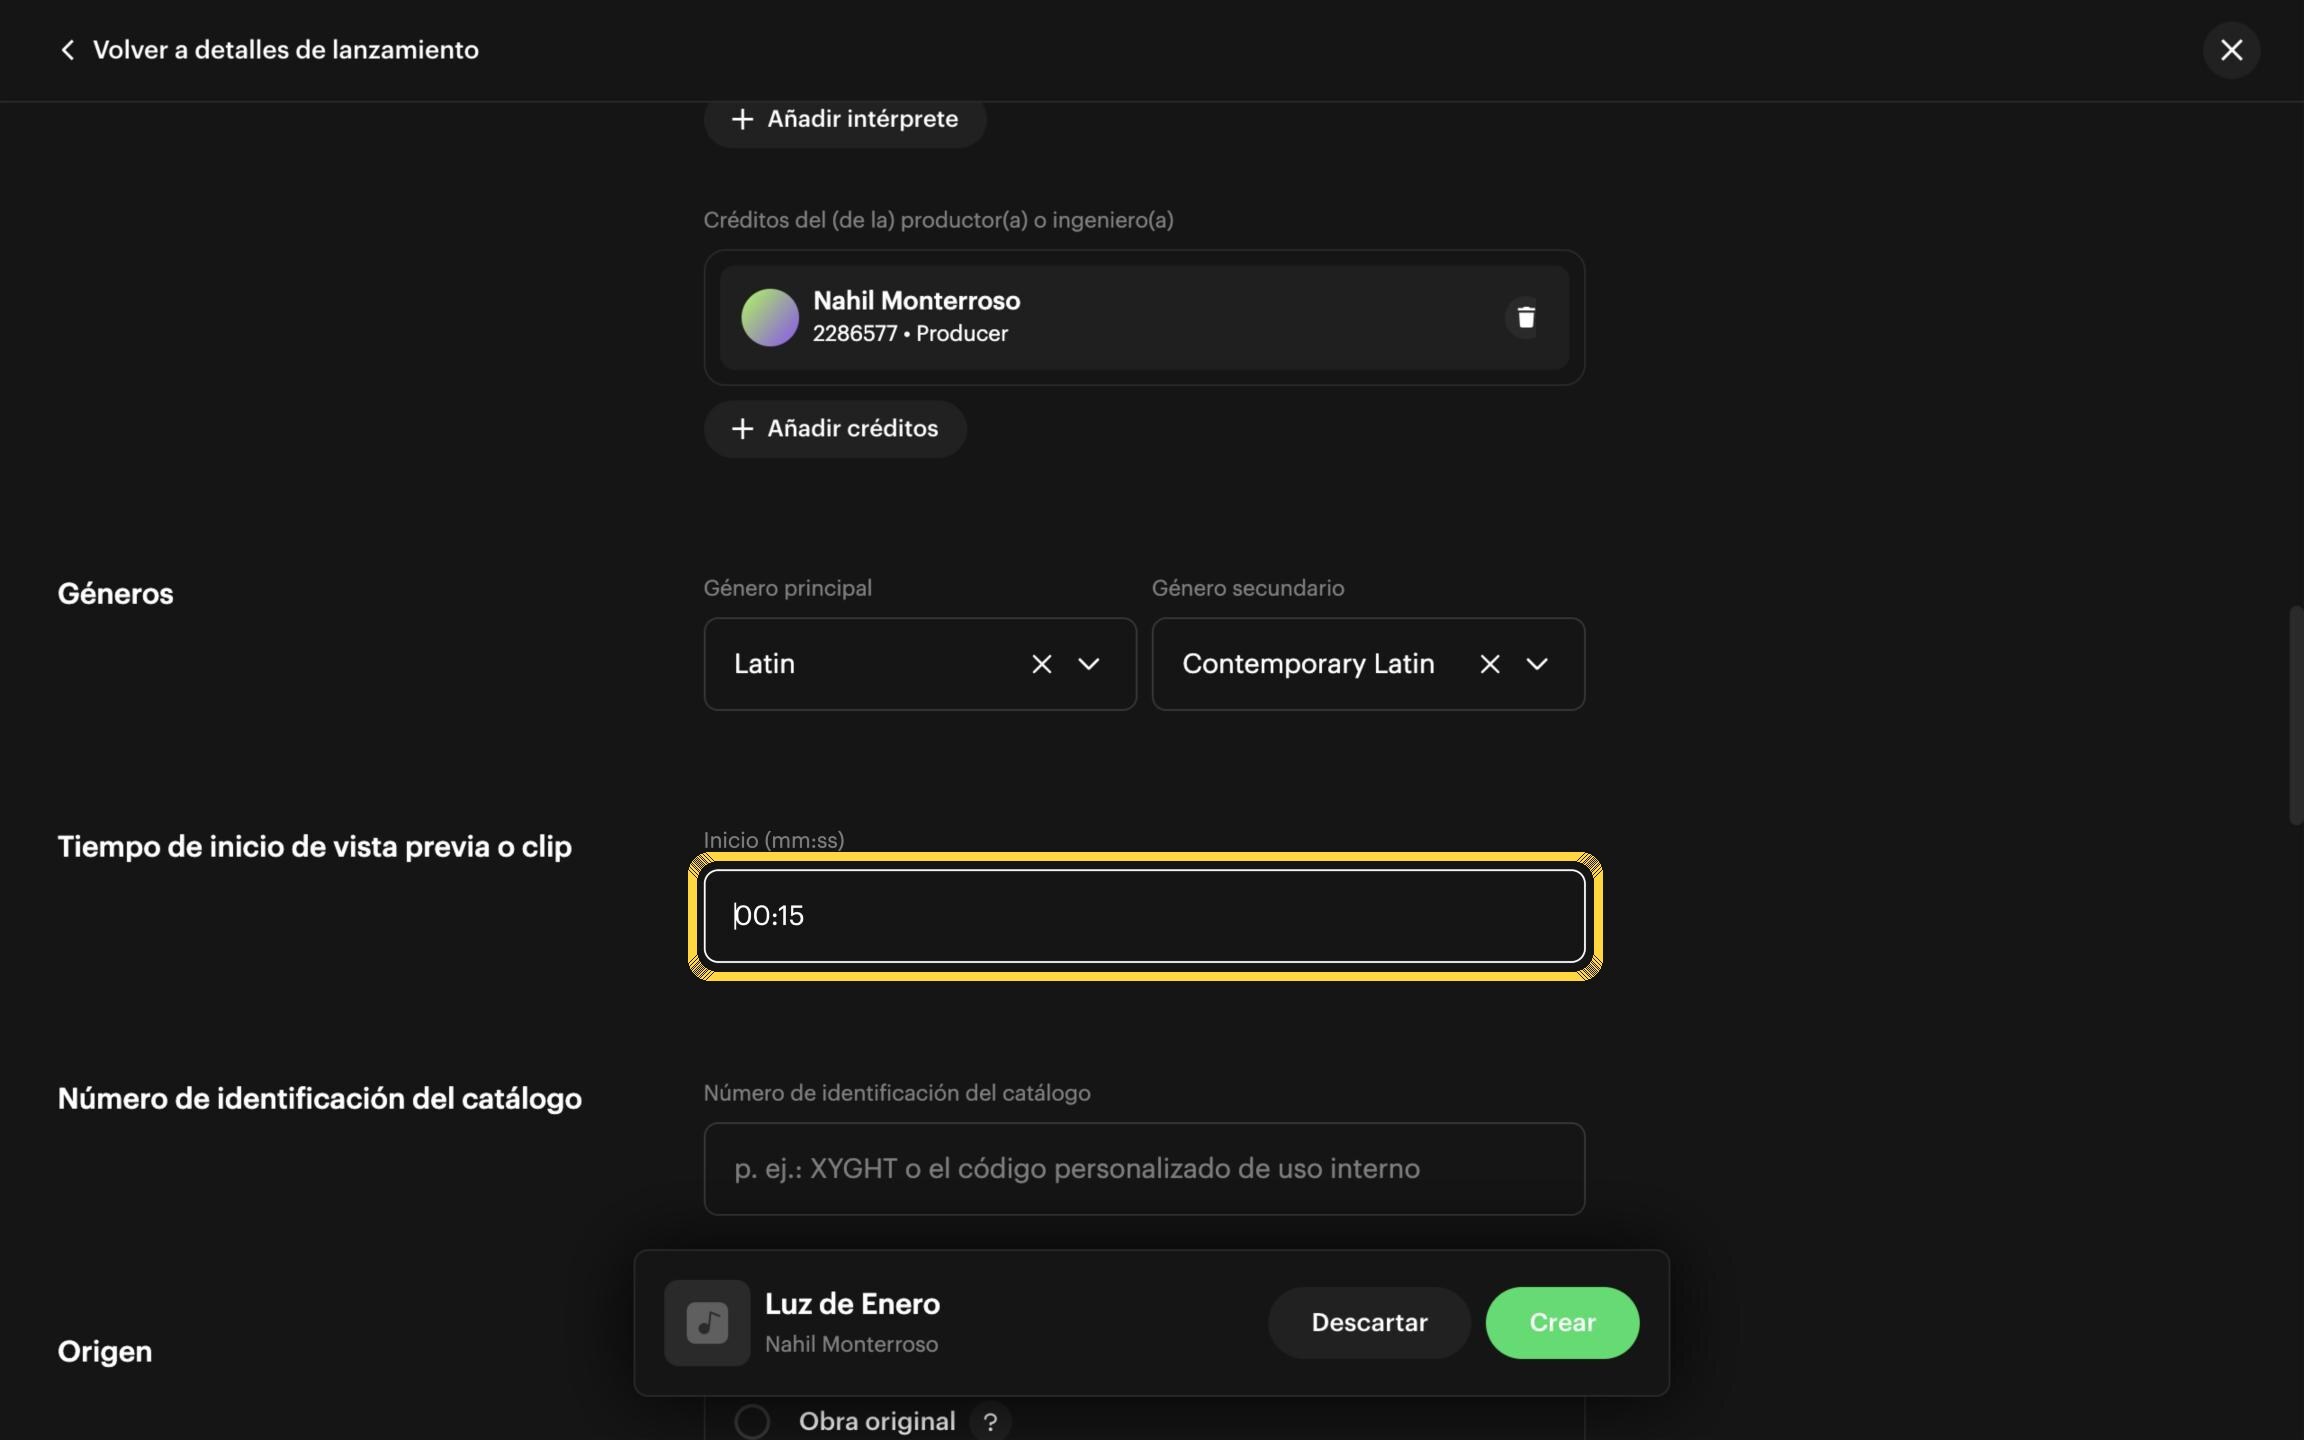Click the back chevron arrow icon
2304x1440 pixels.
pos(67,50)
